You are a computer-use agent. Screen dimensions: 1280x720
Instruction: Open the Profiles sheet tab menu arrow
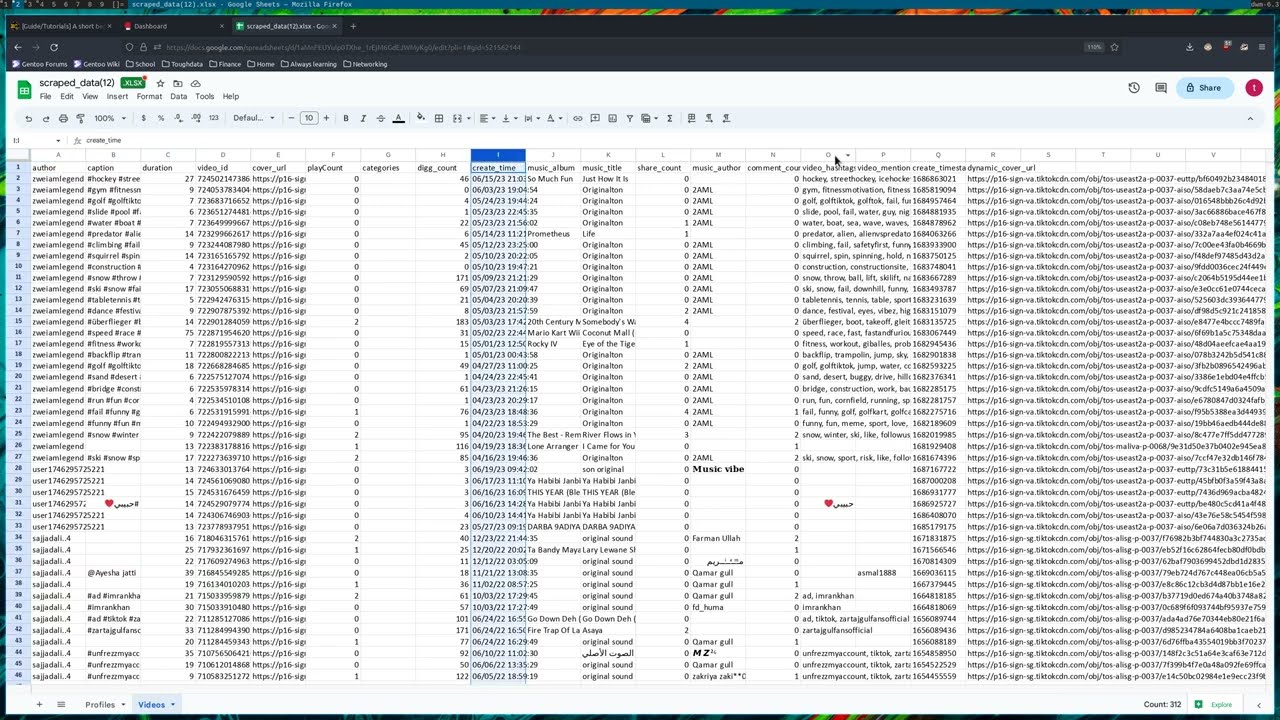[123, 705]
